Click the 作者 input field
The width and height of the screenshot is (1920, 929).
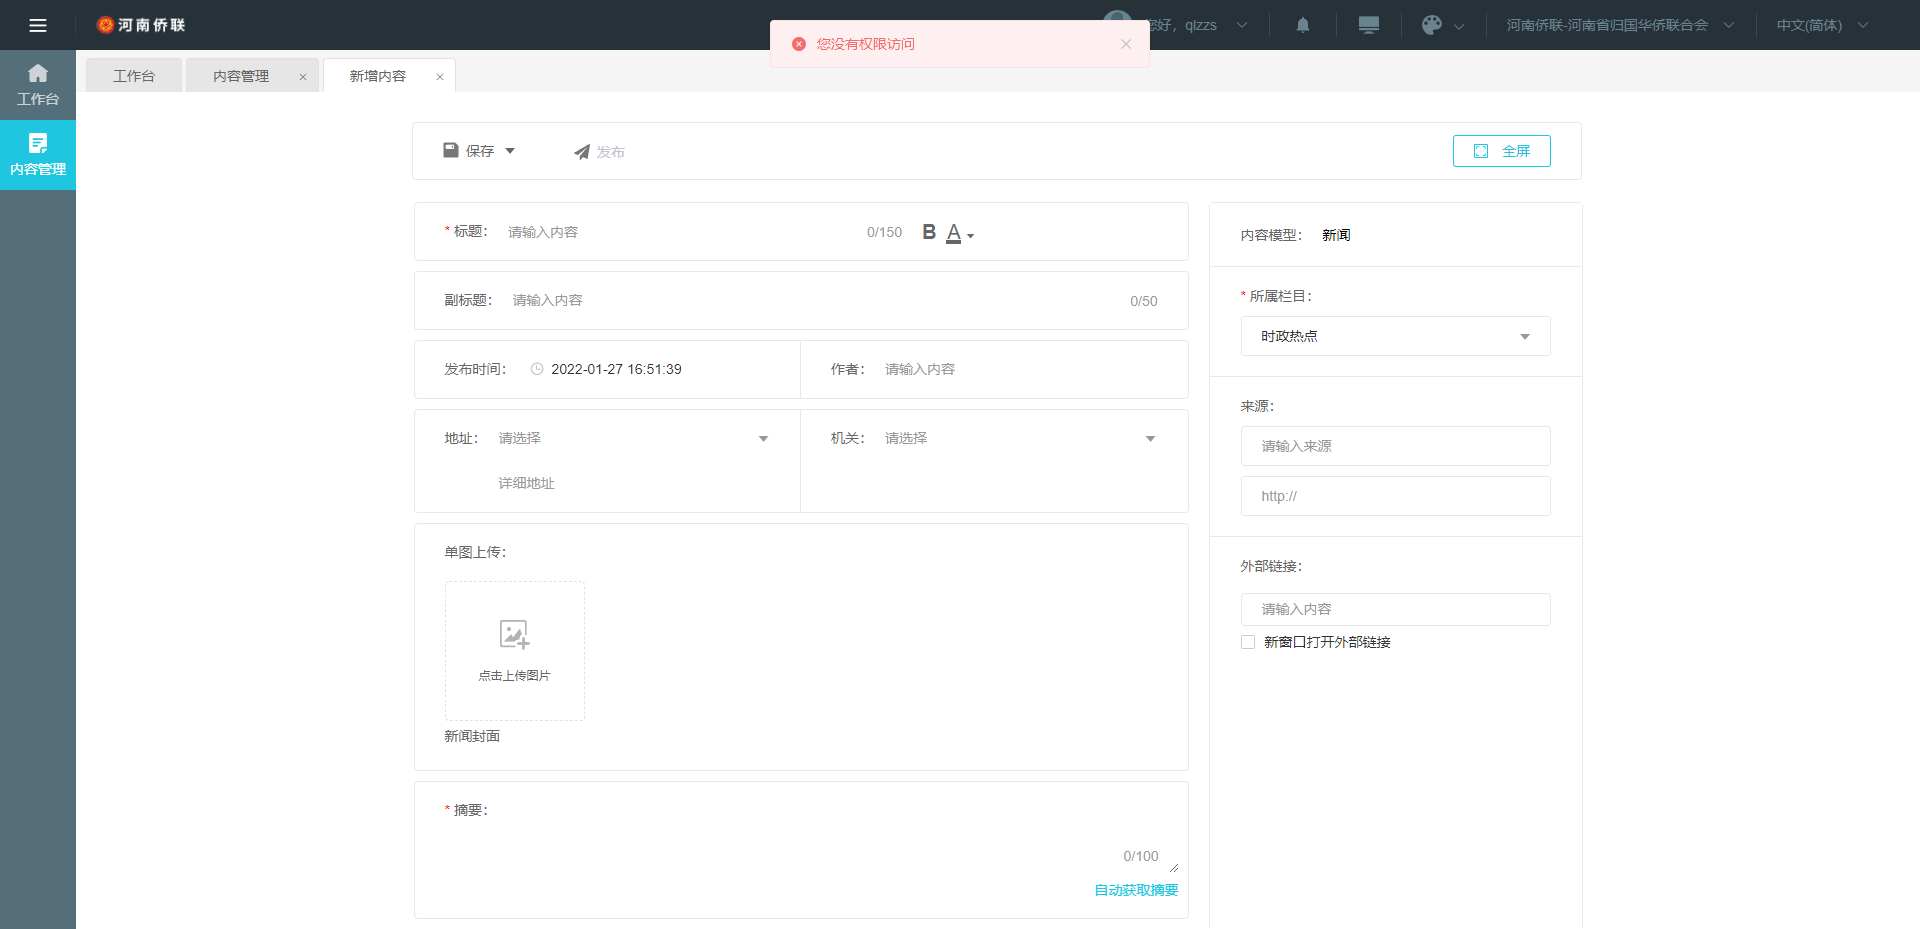1021,369
